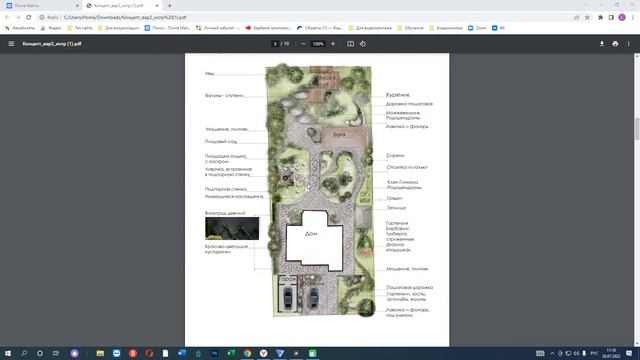The width and height of the screenshot is (640, 360).
Task: Reload the current page
Action: [x=29, y=17]
